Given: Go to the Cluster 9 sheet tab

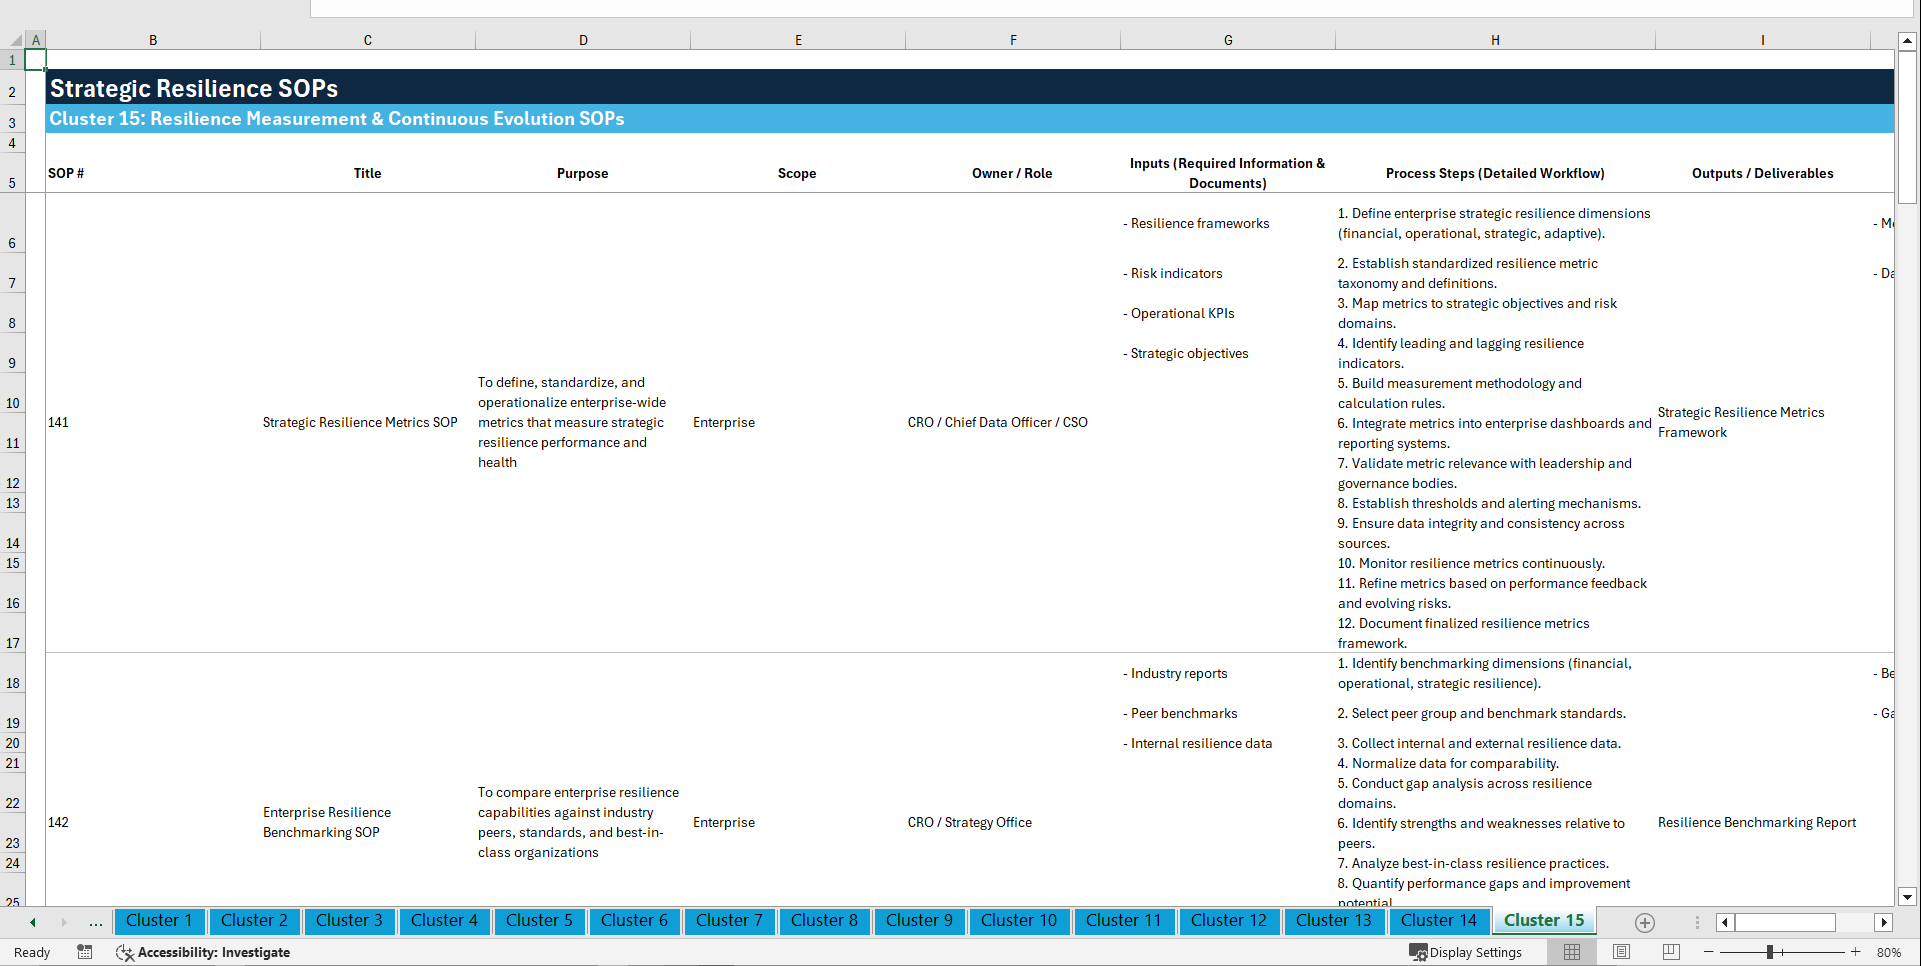Looking at the screenshot, I should coord(919,921).
